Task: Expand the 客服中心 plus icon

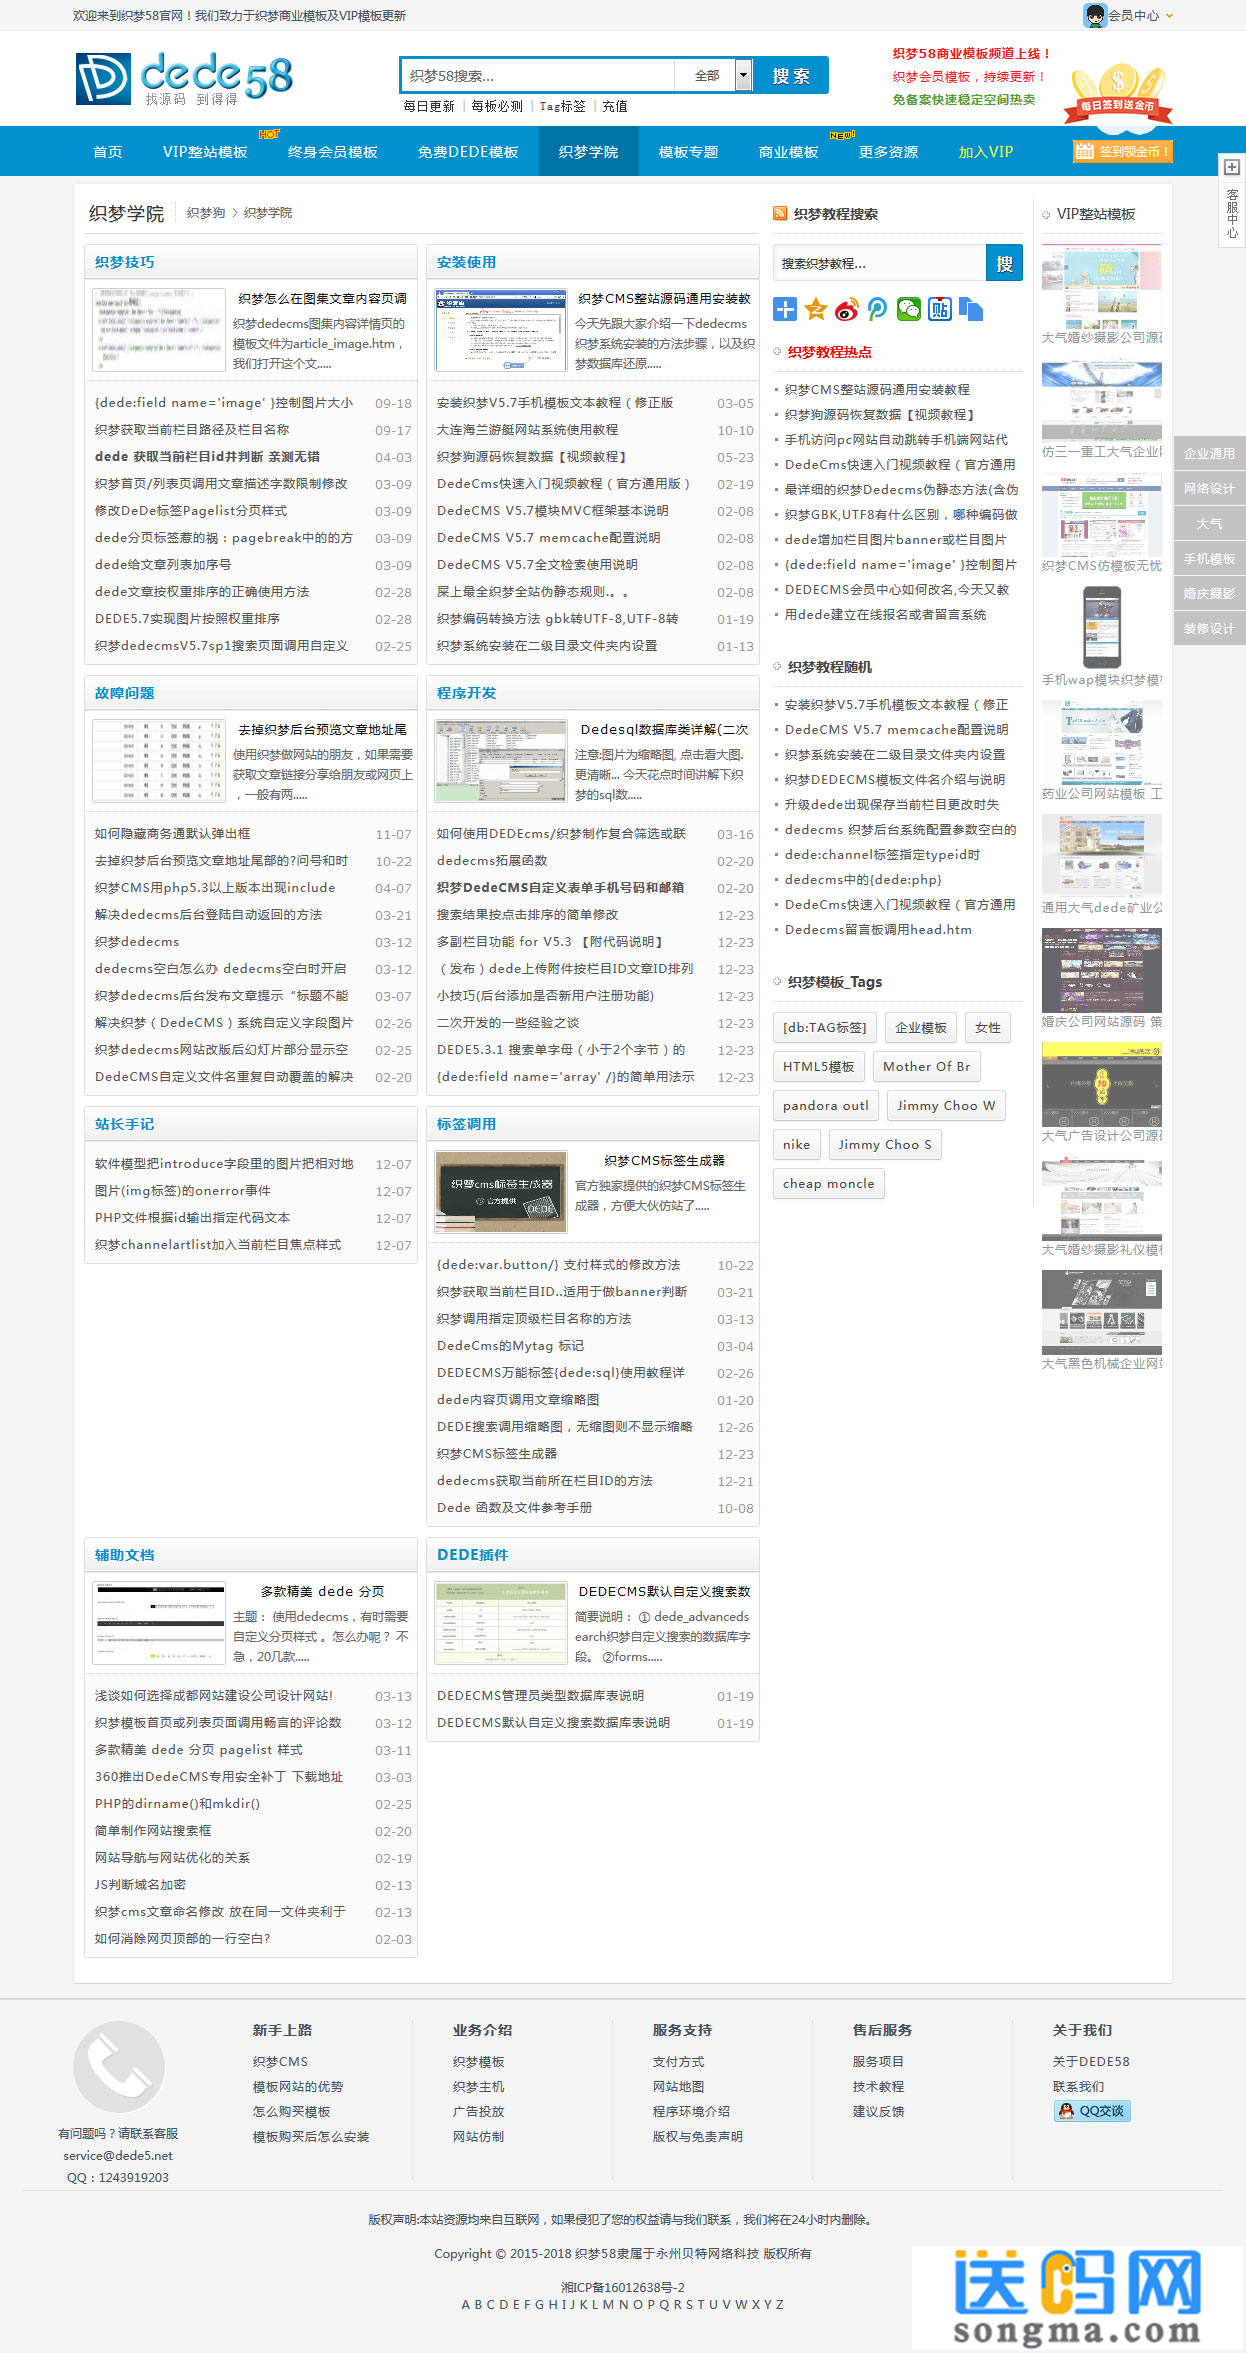Action: click(x=1232, y=167)
